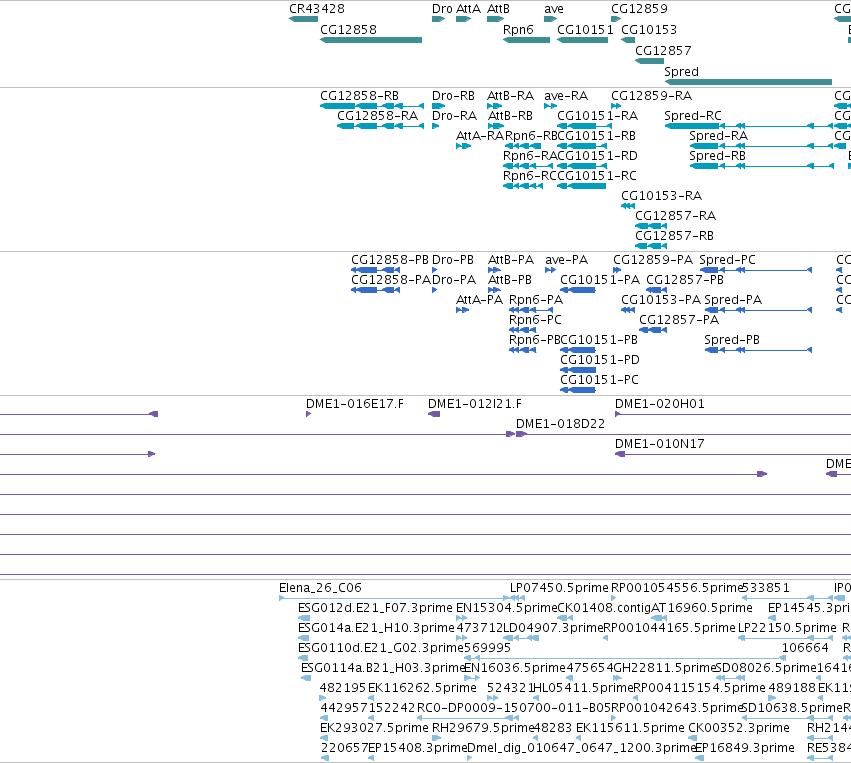Select EST LP22150.5prime
Viewport: 851px width, 763px height.
pyautogui.click(x=784, y=638)
